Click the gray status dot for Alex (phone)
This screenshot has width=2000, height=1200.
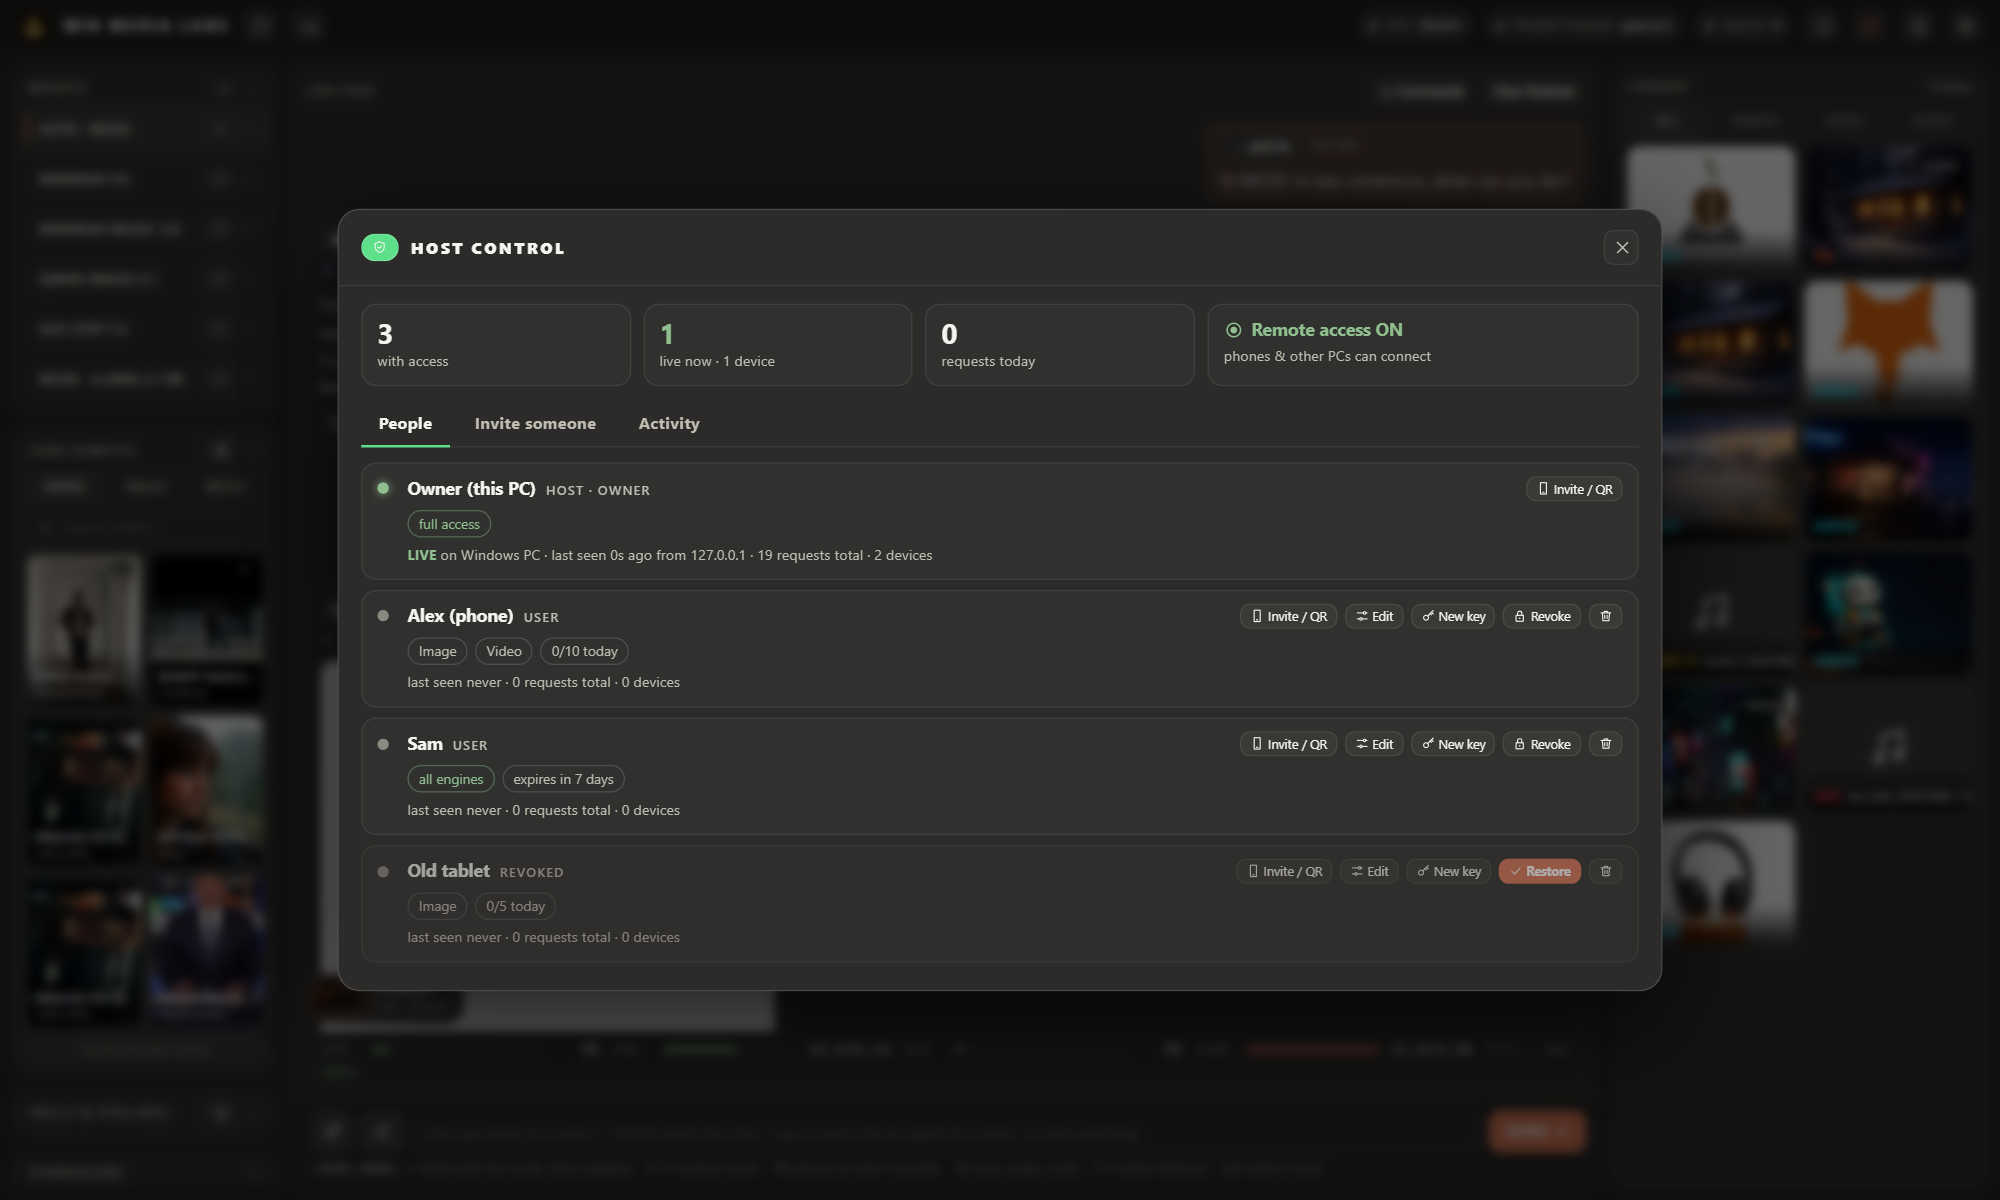(383, 616)
